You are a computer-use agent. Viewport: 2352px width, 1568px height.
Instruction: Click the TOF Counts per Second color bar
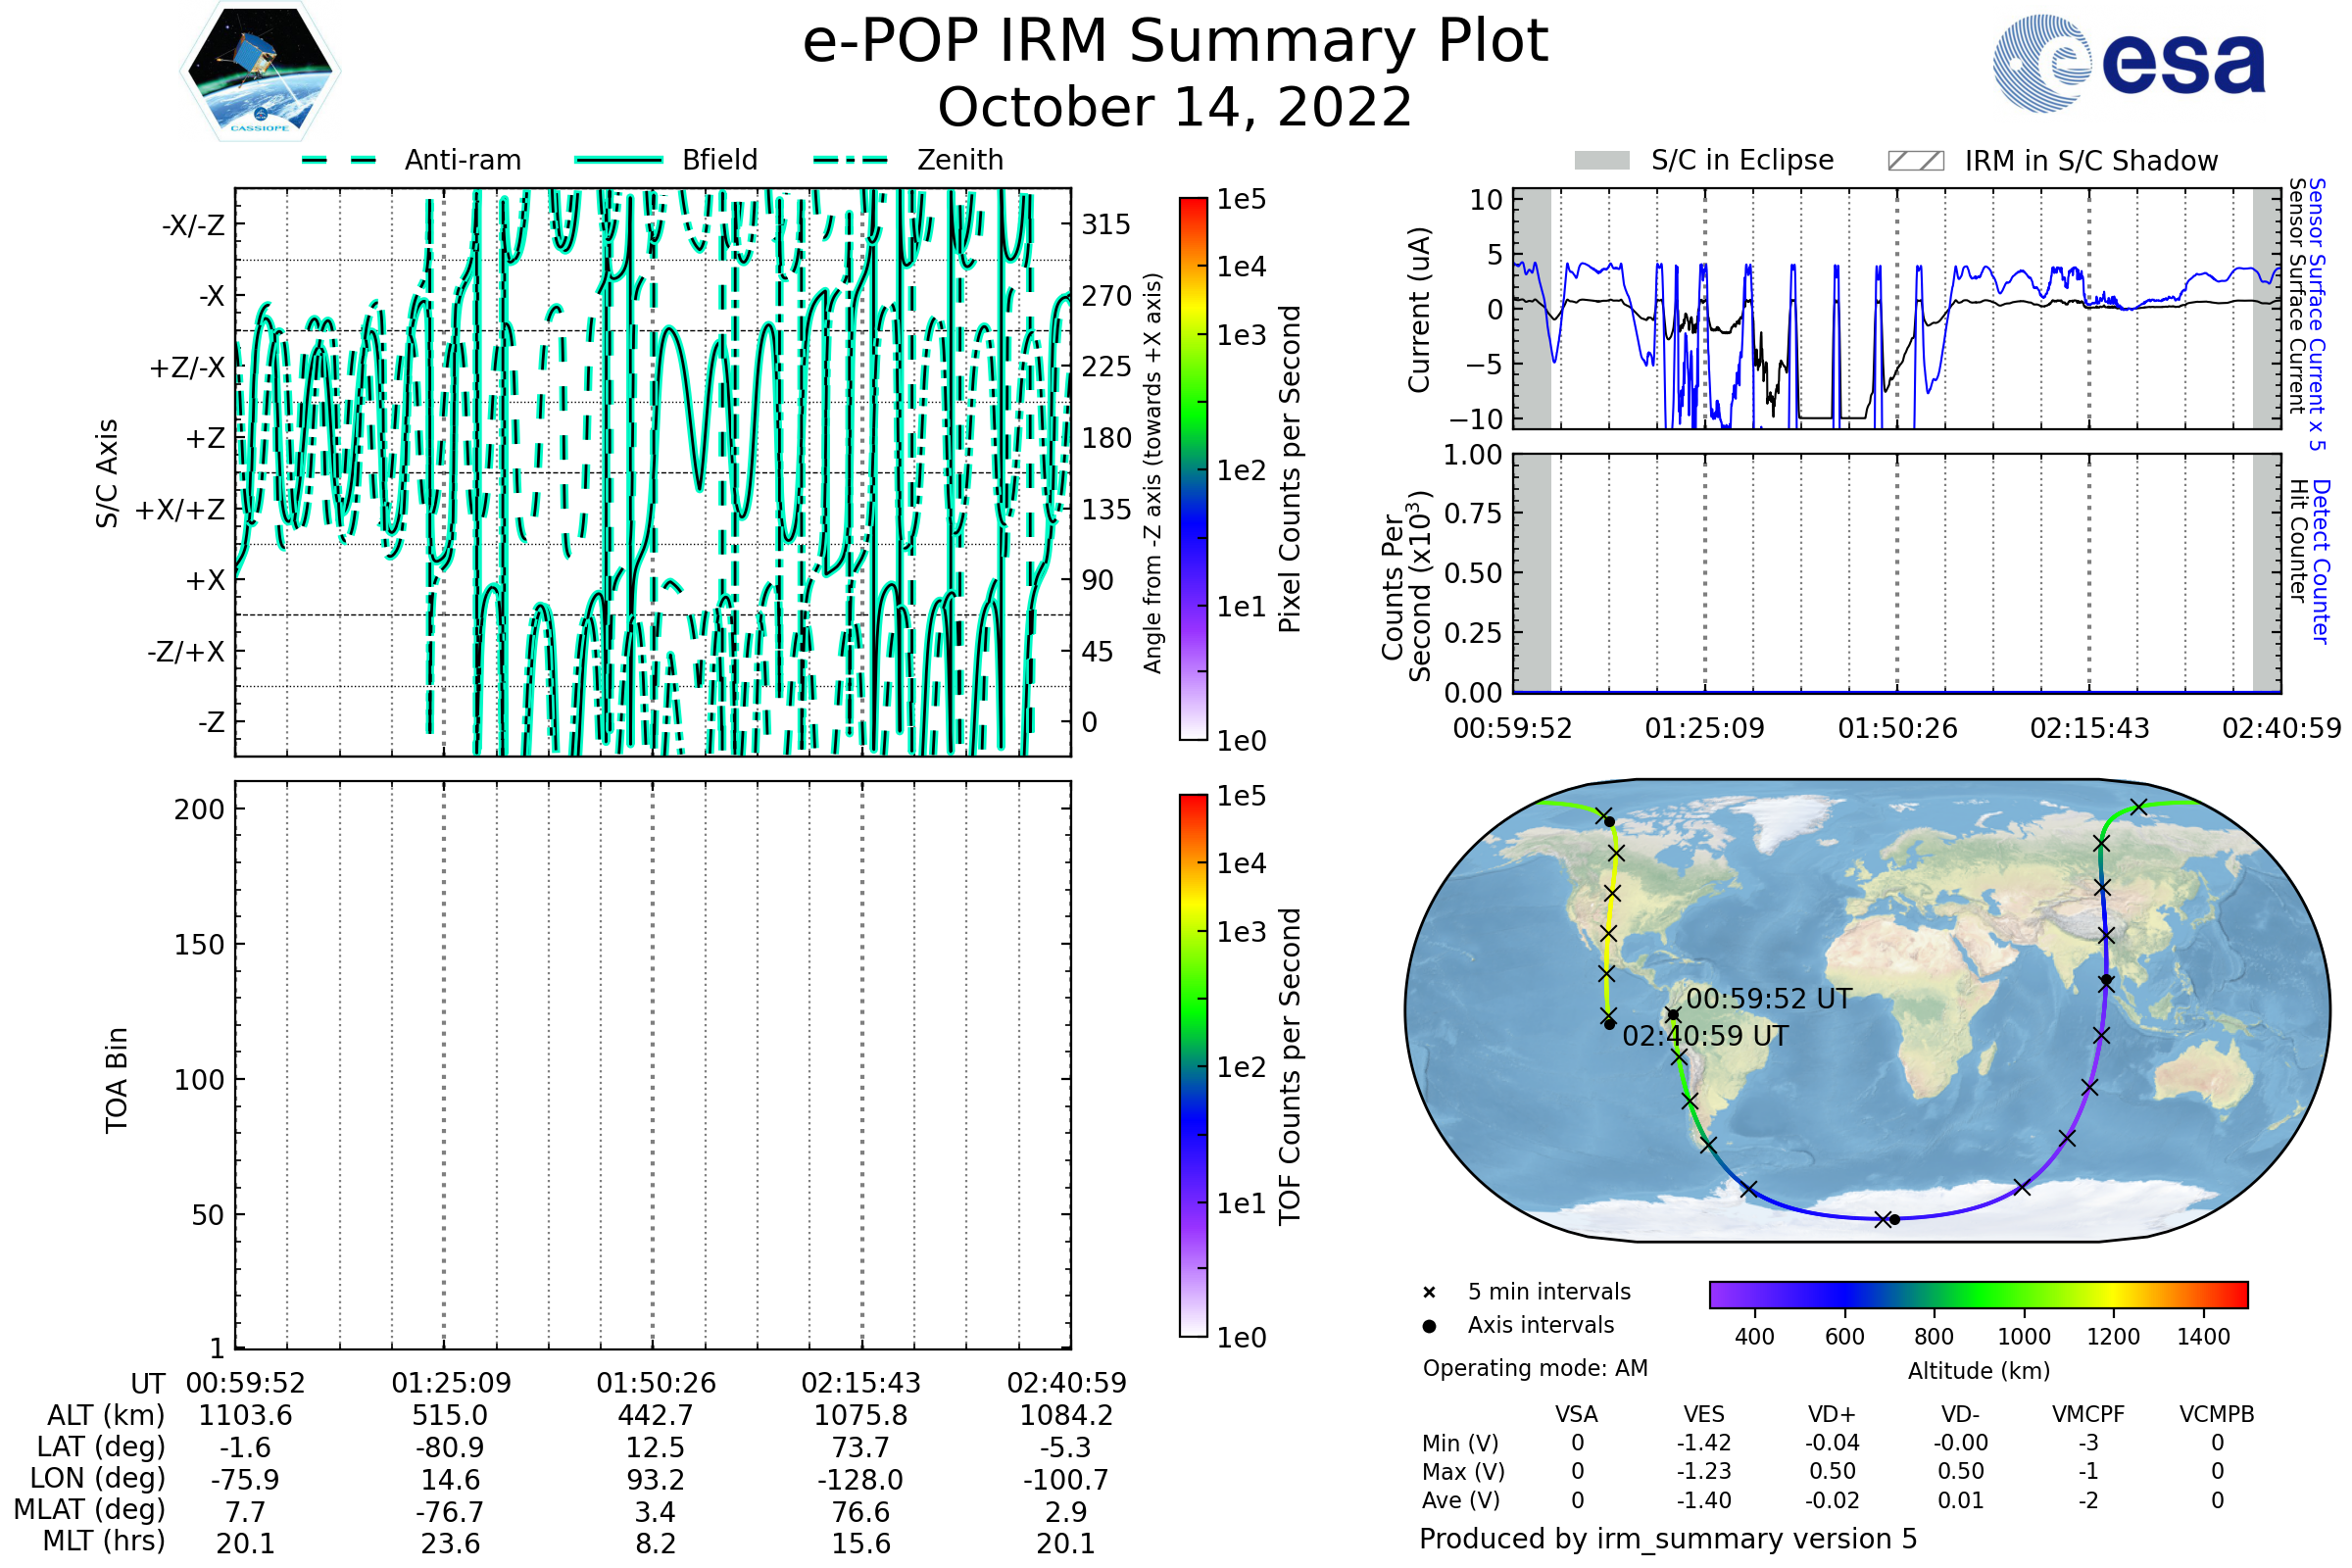coord(1193,1066)
